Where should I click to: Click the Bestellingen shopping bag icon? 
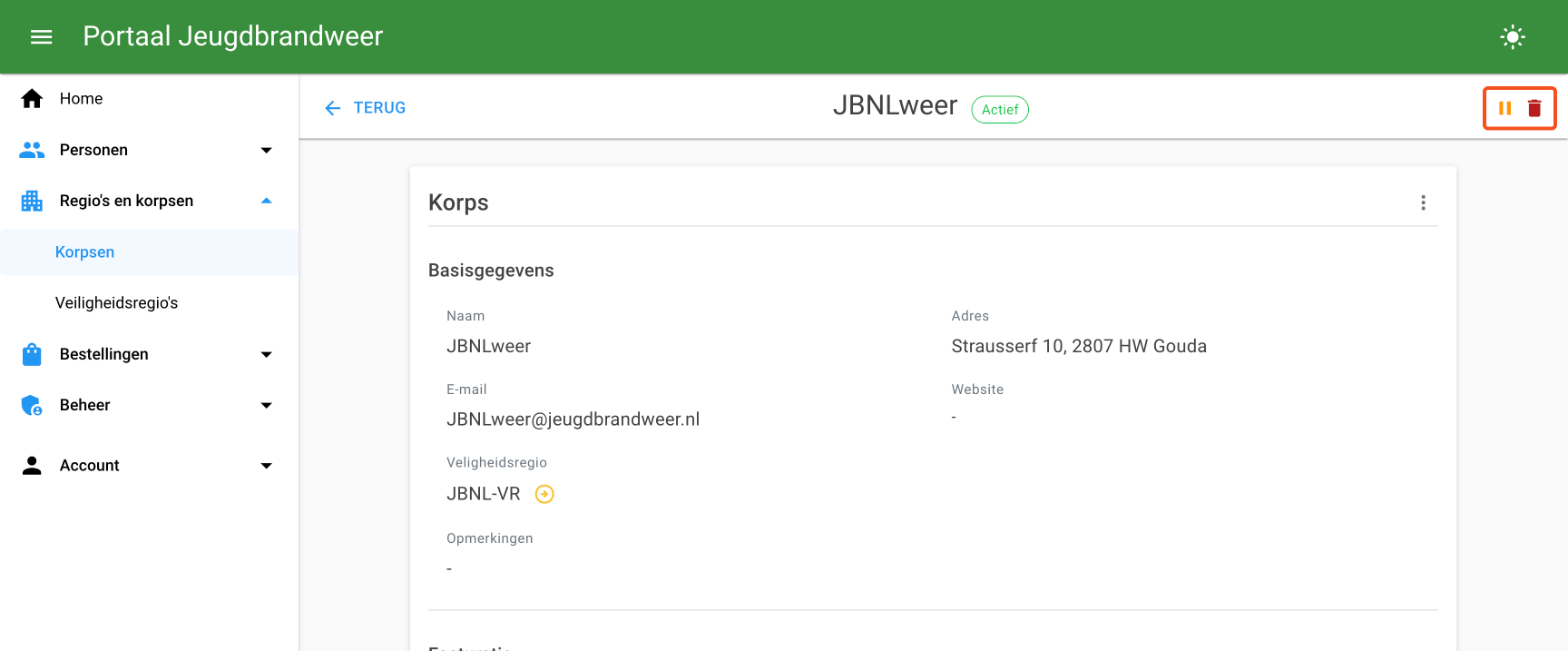(32, 354)
